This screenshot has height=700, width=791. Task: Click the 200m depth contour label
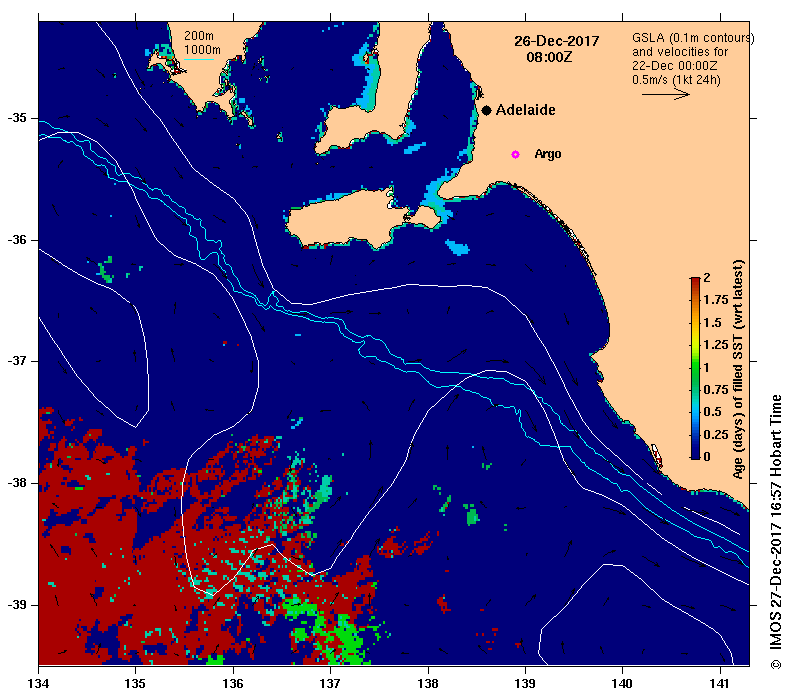click(199, 36)
